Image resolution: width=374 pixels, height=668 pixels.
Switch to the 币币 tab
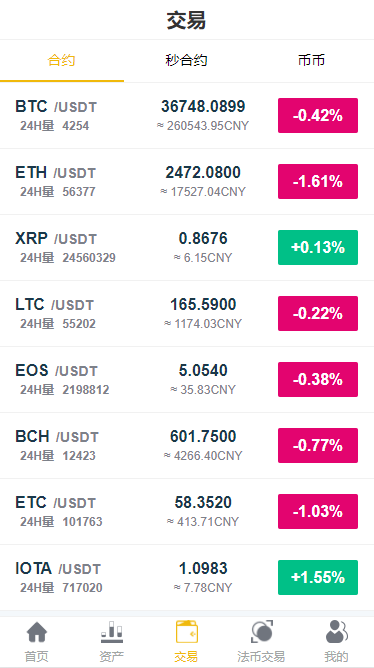pyautogui.click(x=311, y=60)
